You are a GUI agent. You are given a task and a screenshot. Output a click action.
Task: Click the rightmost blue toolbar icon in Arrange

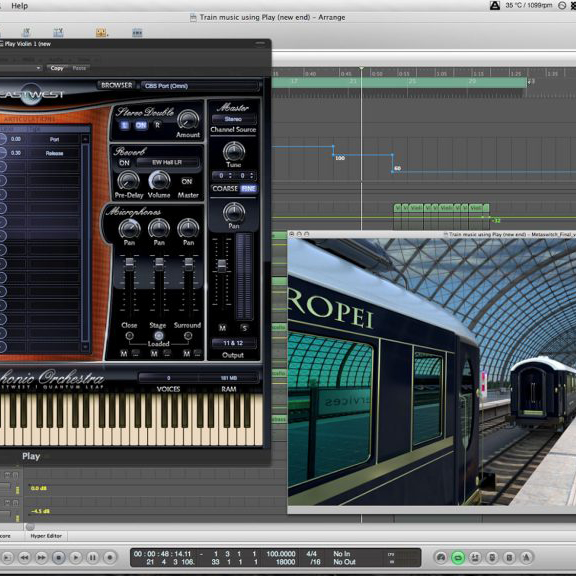point(137,33)
